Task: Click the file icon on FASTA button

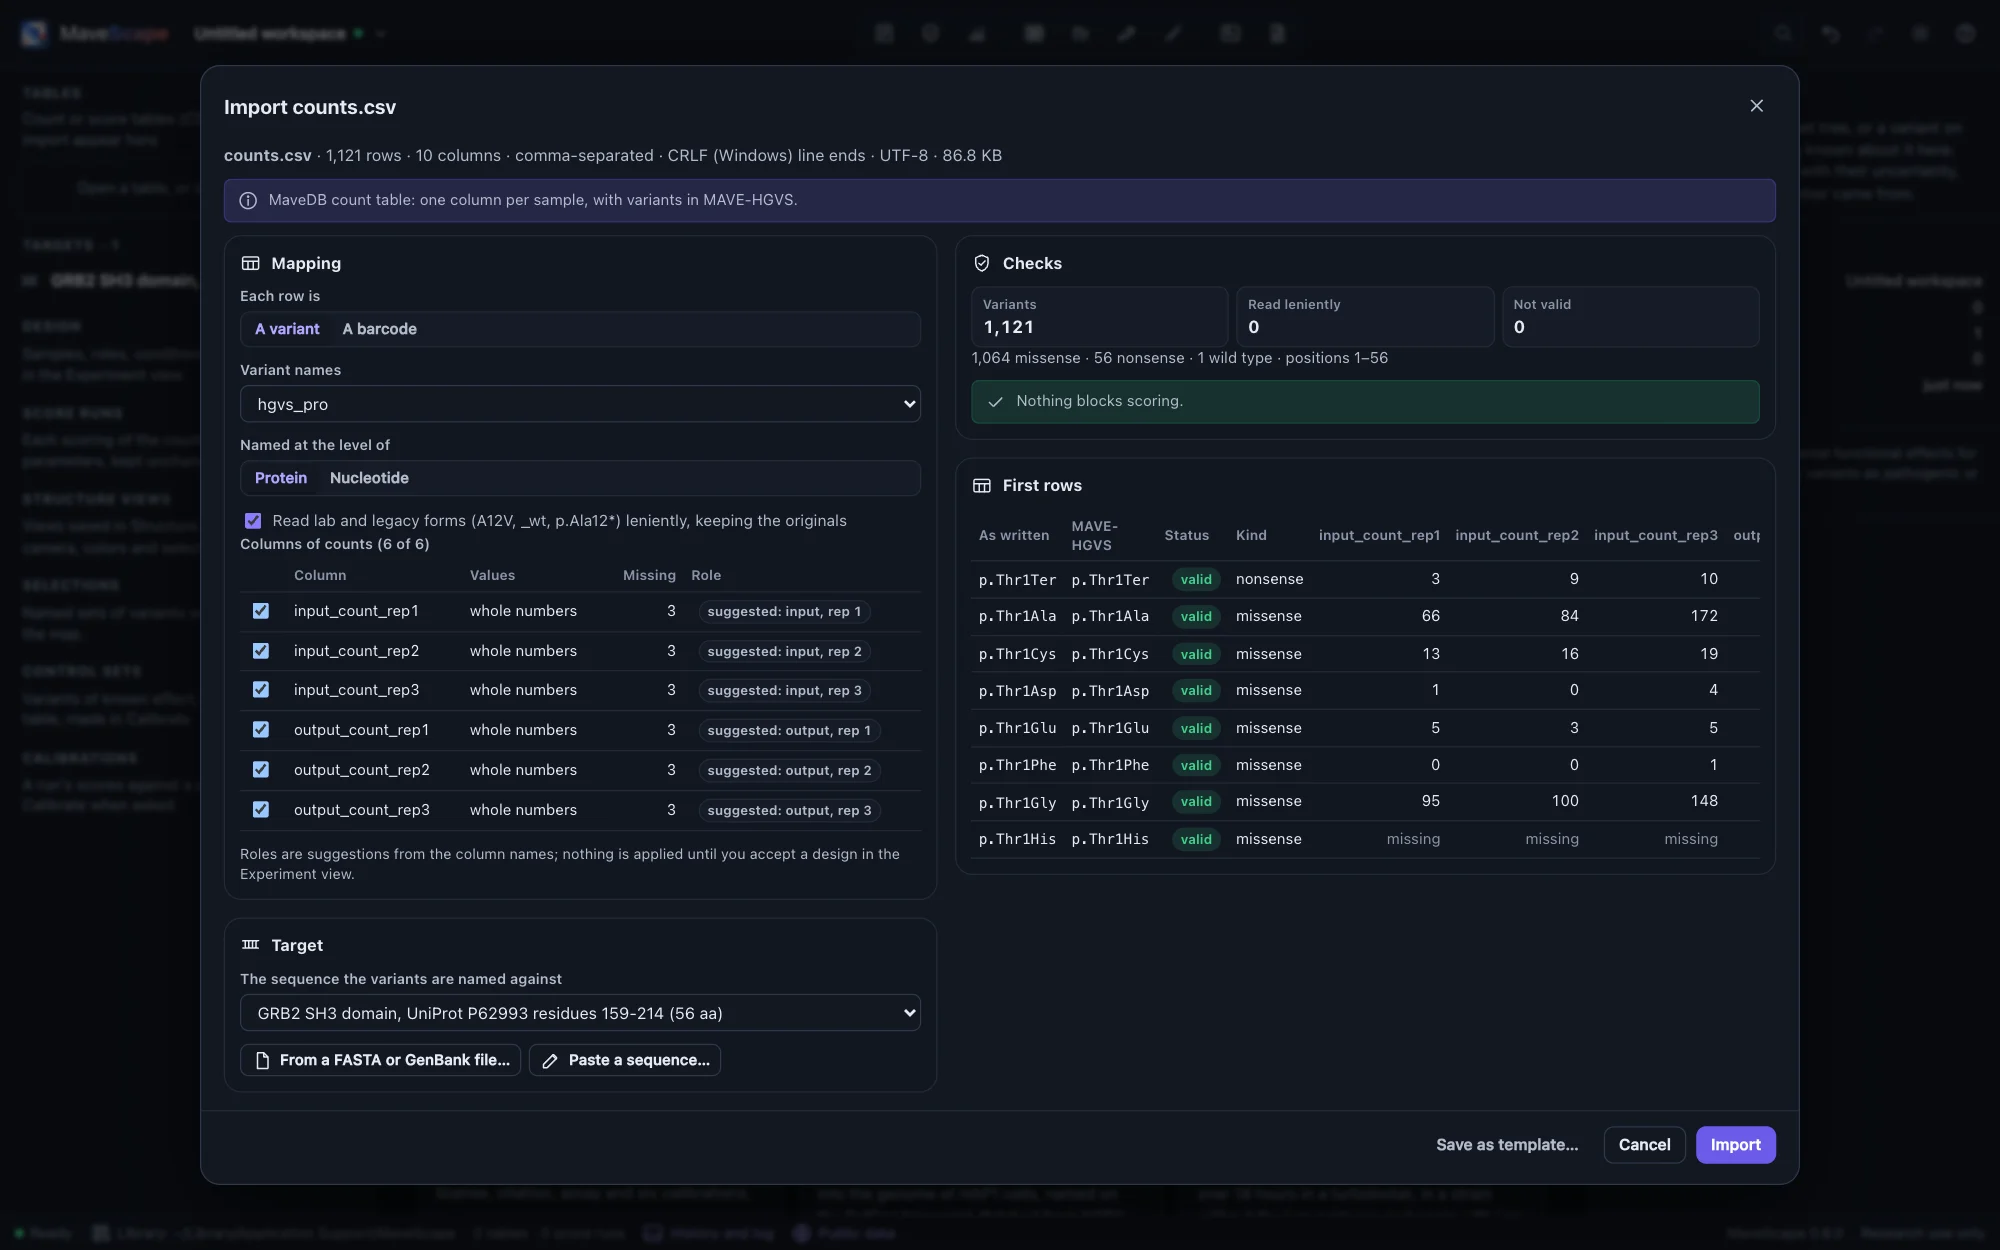Action: pos(262,1061)
